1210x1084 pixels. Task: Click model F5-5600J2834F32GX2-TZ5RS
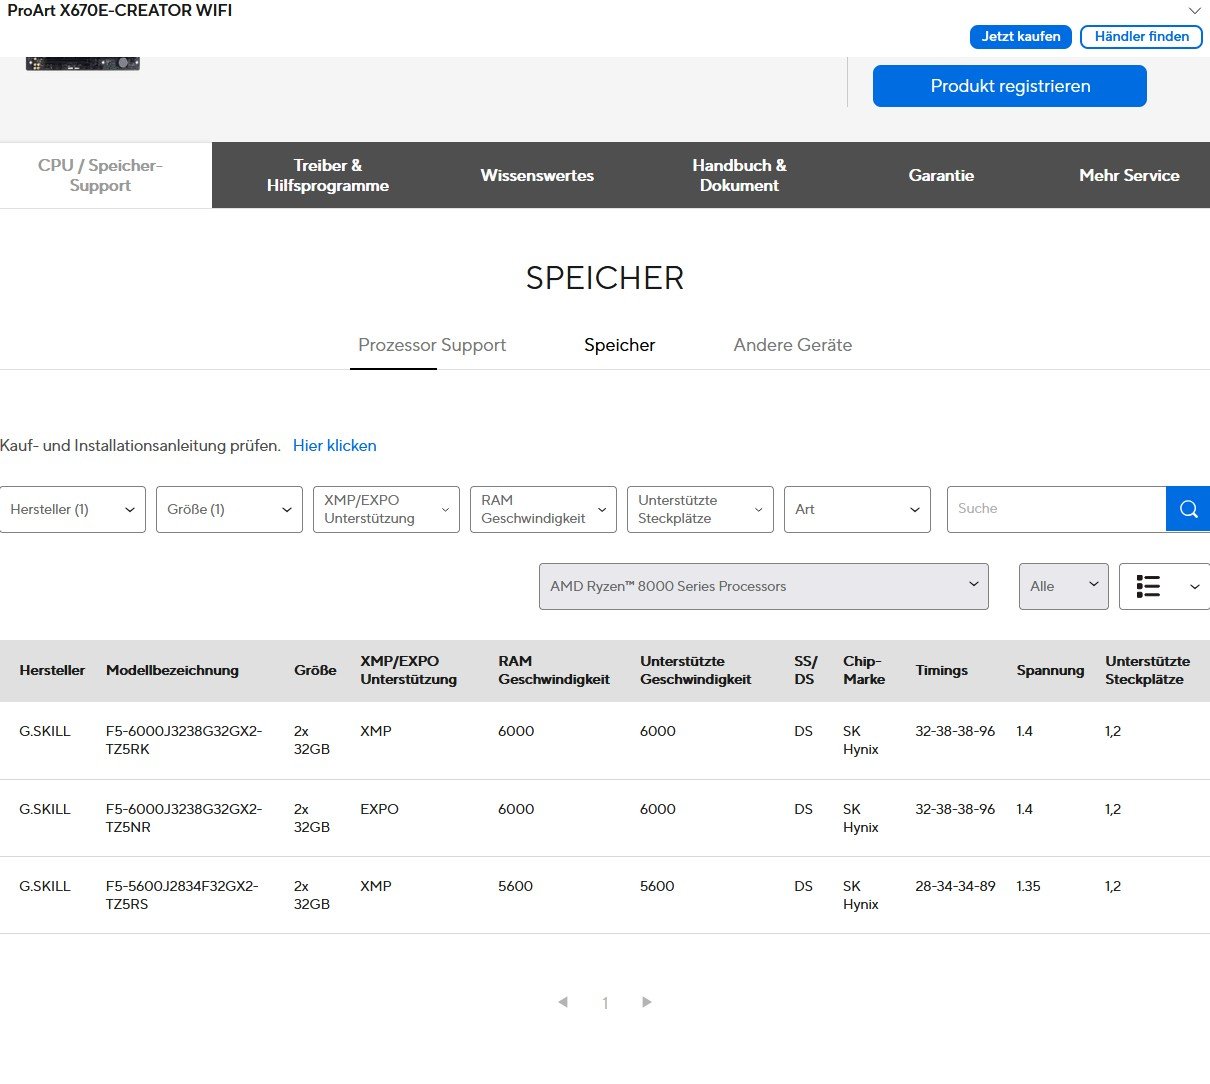point(182,895)
